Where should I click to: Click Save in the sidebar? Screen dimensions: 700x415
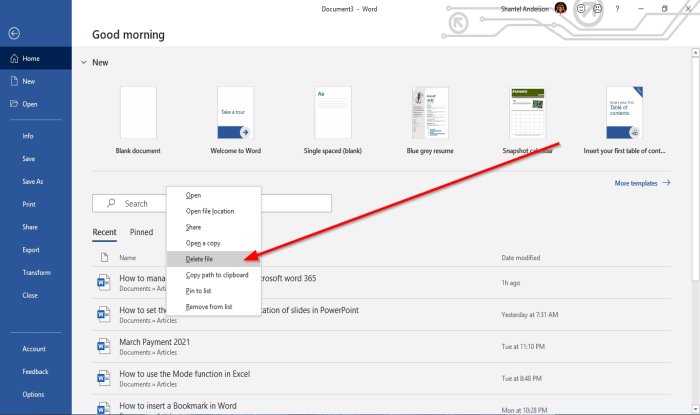coord(29,159)
